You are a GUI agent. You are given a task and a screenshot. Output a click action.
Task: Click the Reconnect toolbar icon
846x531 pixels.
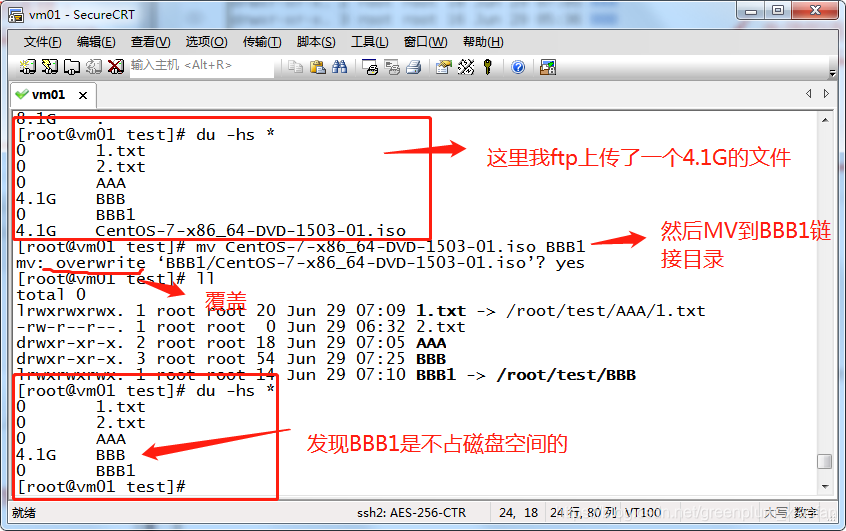click(94, 67)
